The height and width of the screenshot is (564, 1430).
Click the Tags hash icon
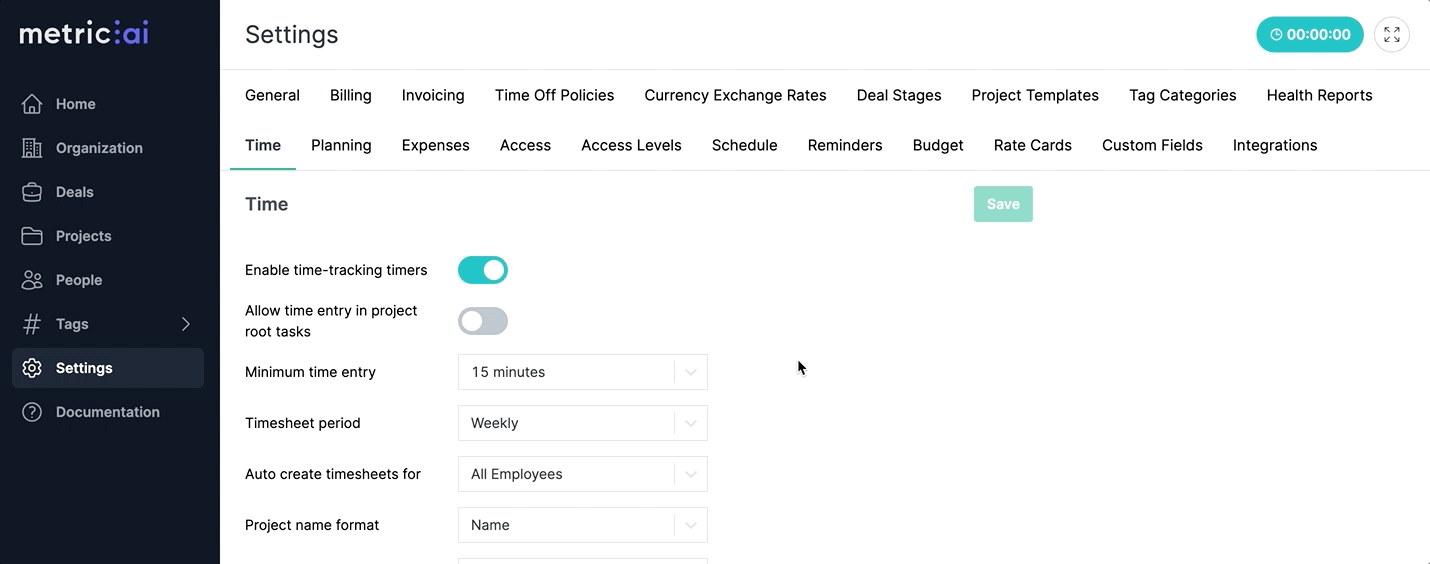pos(32,324)
